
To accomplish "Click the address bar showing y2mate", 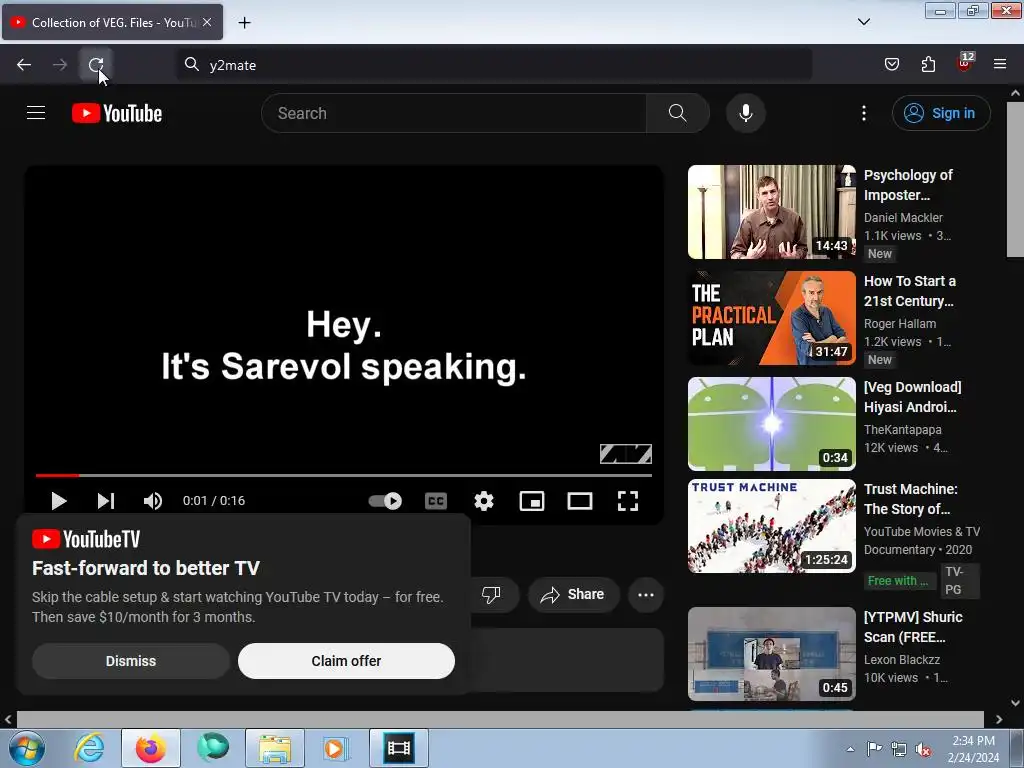I will coord(494,65).
